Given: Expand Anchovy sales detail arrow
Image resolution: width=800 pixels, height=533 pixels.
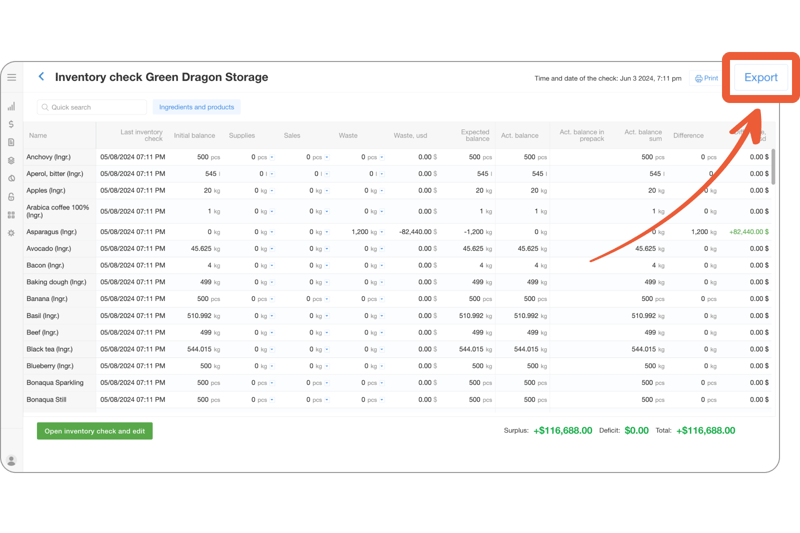Looking at the screenshot, I should (327, 157).
